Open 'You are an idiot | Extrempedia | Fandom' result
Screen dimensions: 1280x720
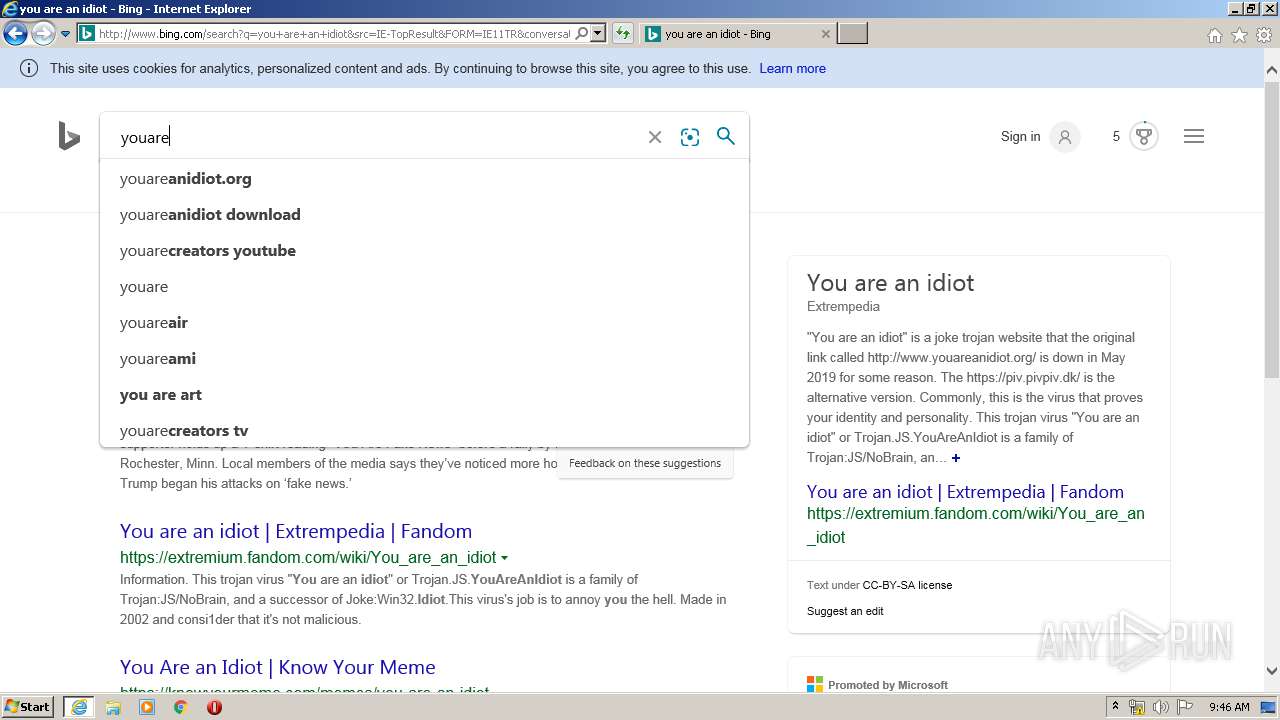coord(296,531)
